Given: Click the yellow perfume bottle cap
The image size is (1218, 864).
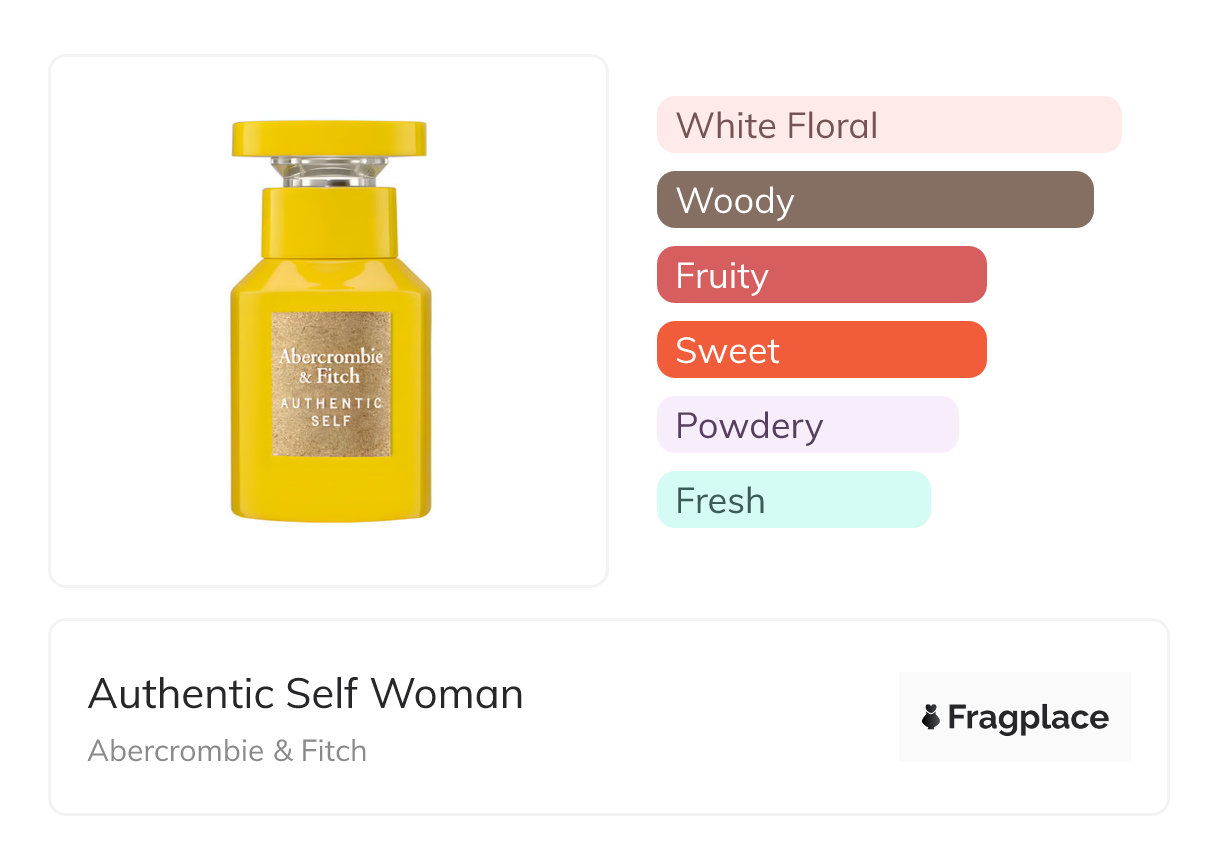Looking at the screenshot, I should (x=329, y=138).
